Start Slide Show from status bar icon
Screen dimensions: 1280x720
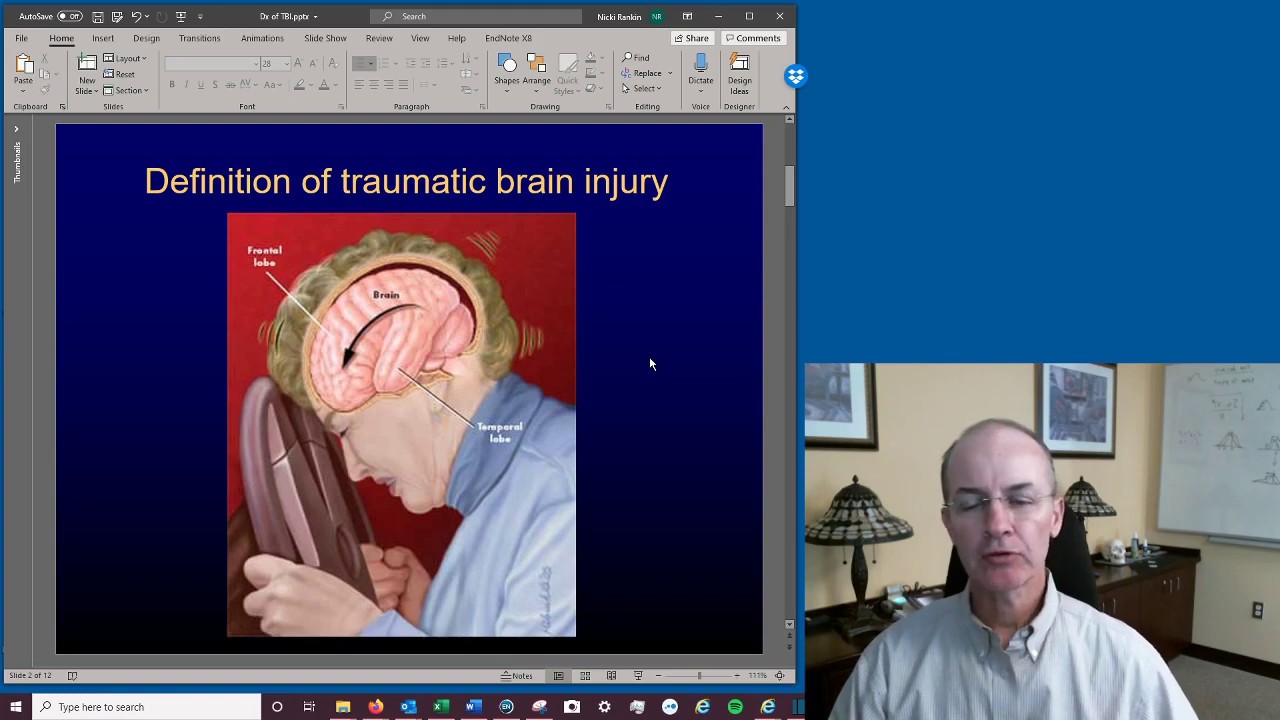tap(638, 676)
